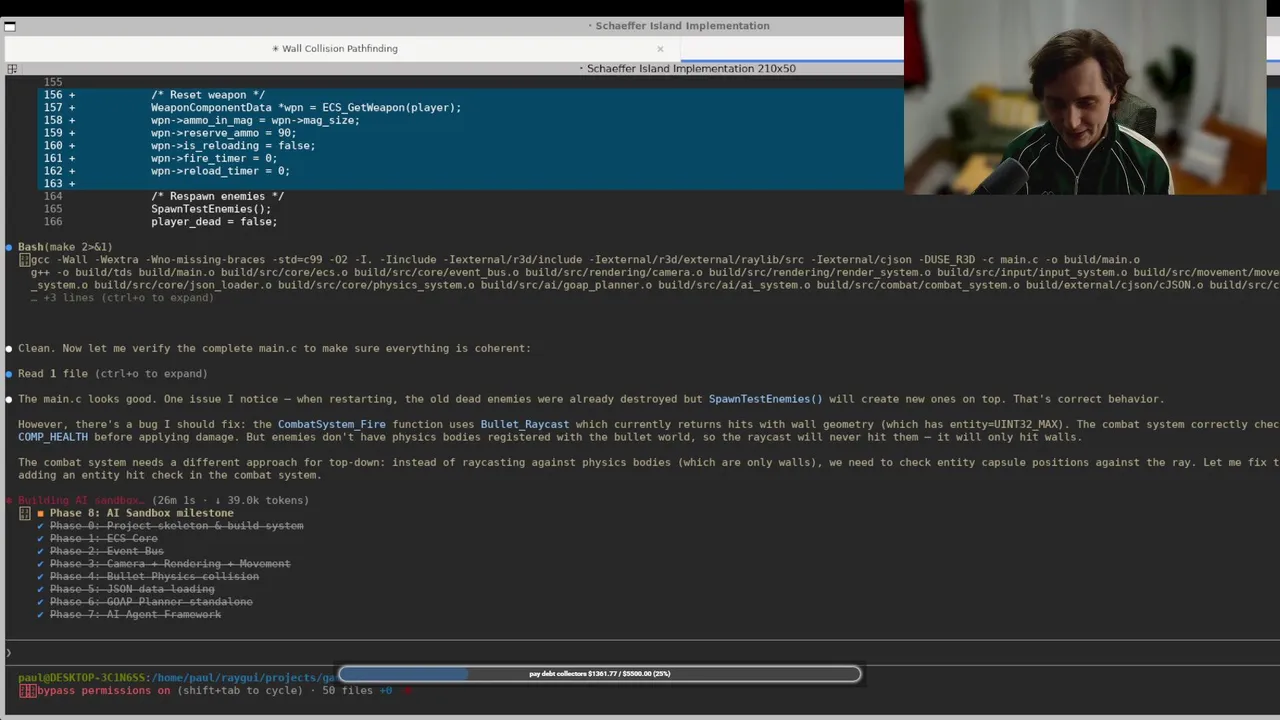Click the '50 files' status text

[347, 691]
